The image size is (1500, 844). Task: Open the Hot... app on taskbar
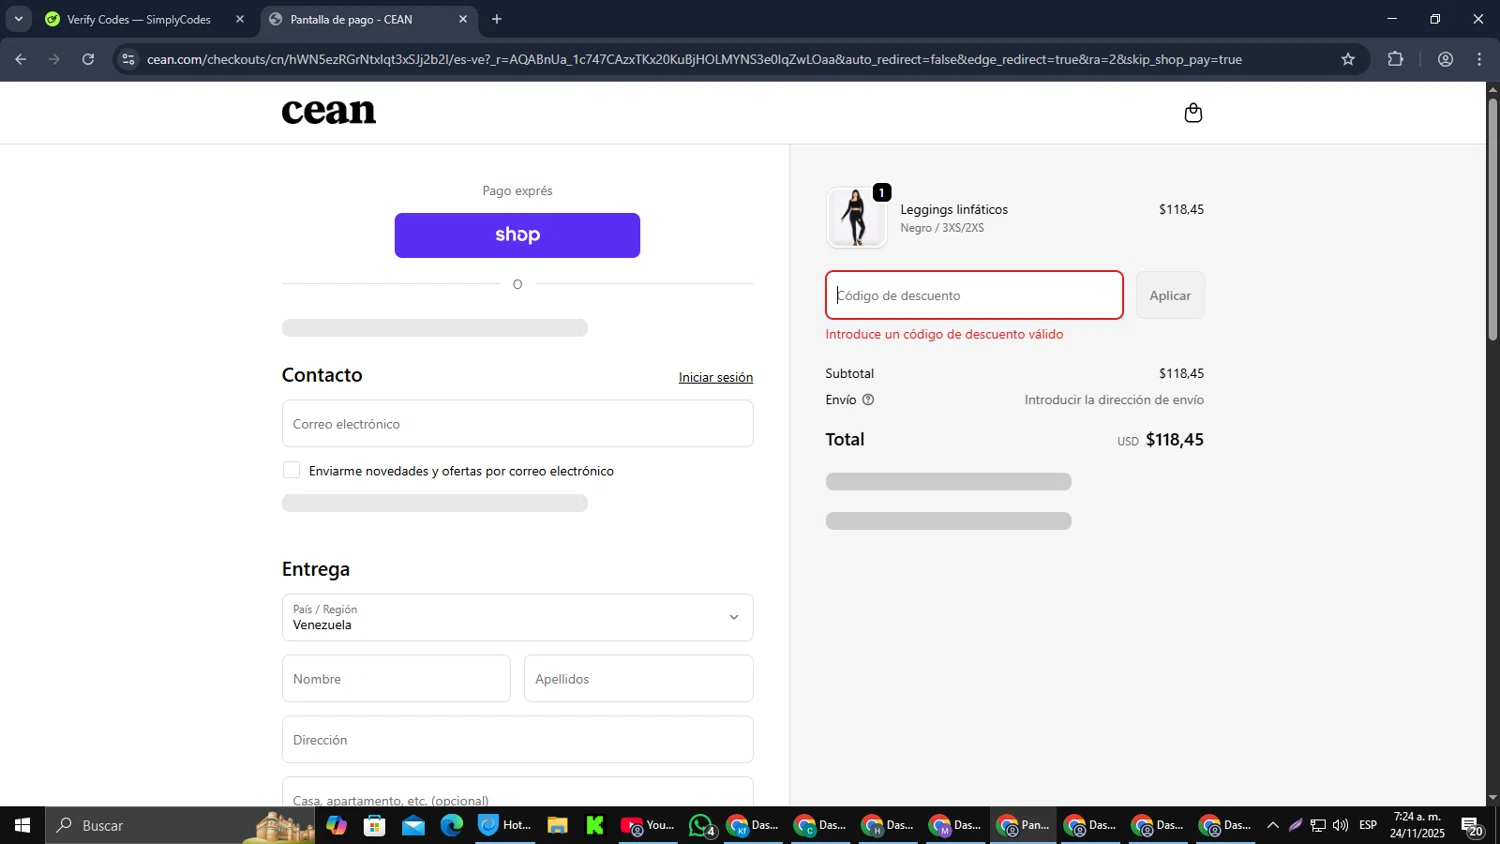505,826
